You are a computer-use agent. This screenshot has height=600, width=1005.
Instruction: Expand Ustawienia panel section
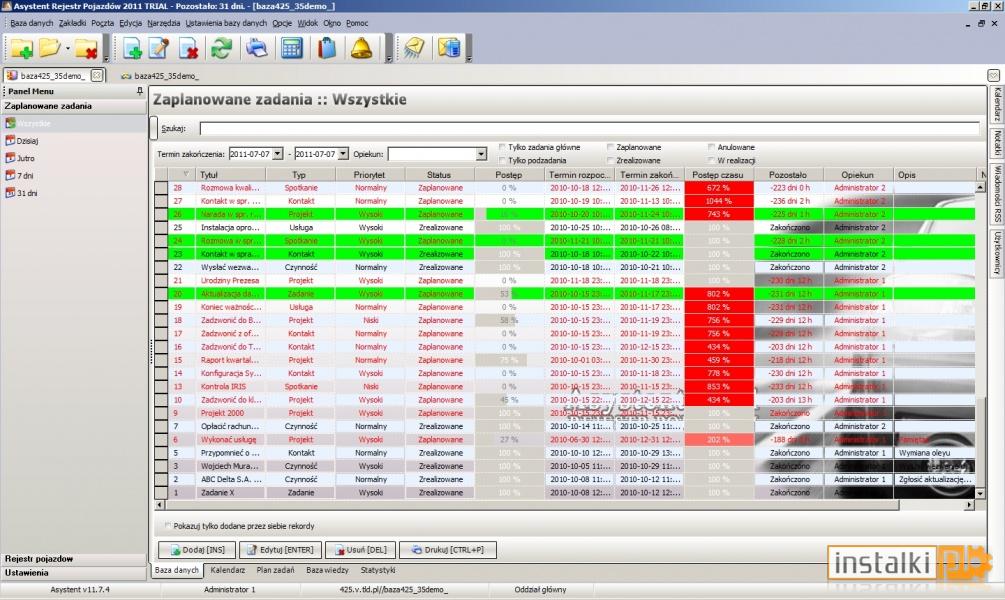point(74,573)
